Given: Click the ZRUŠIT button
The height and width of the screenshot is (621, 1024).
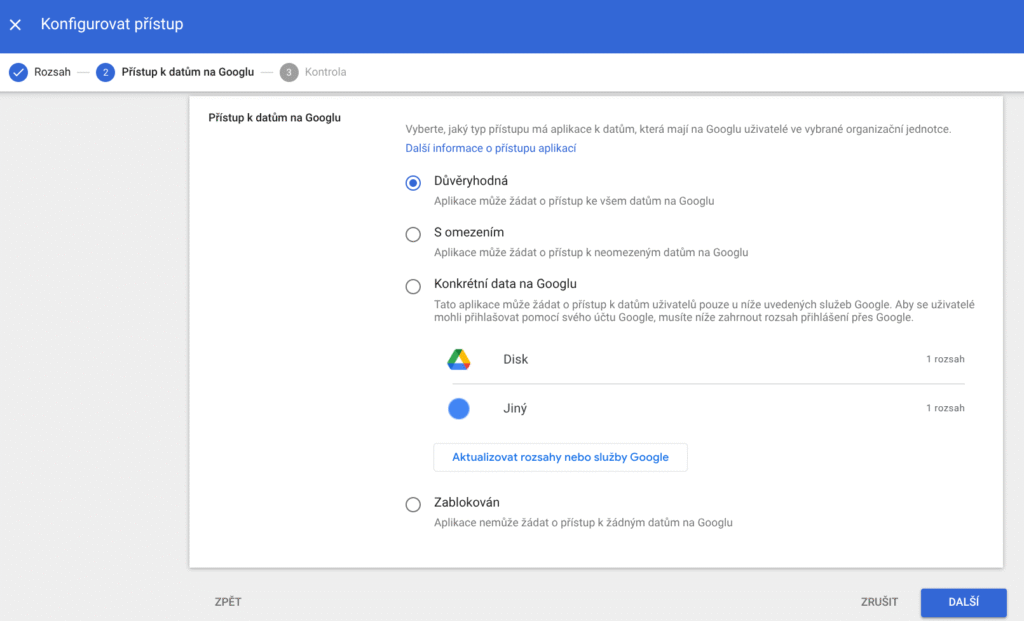Looking at the screenshot, I should (879, 602).
